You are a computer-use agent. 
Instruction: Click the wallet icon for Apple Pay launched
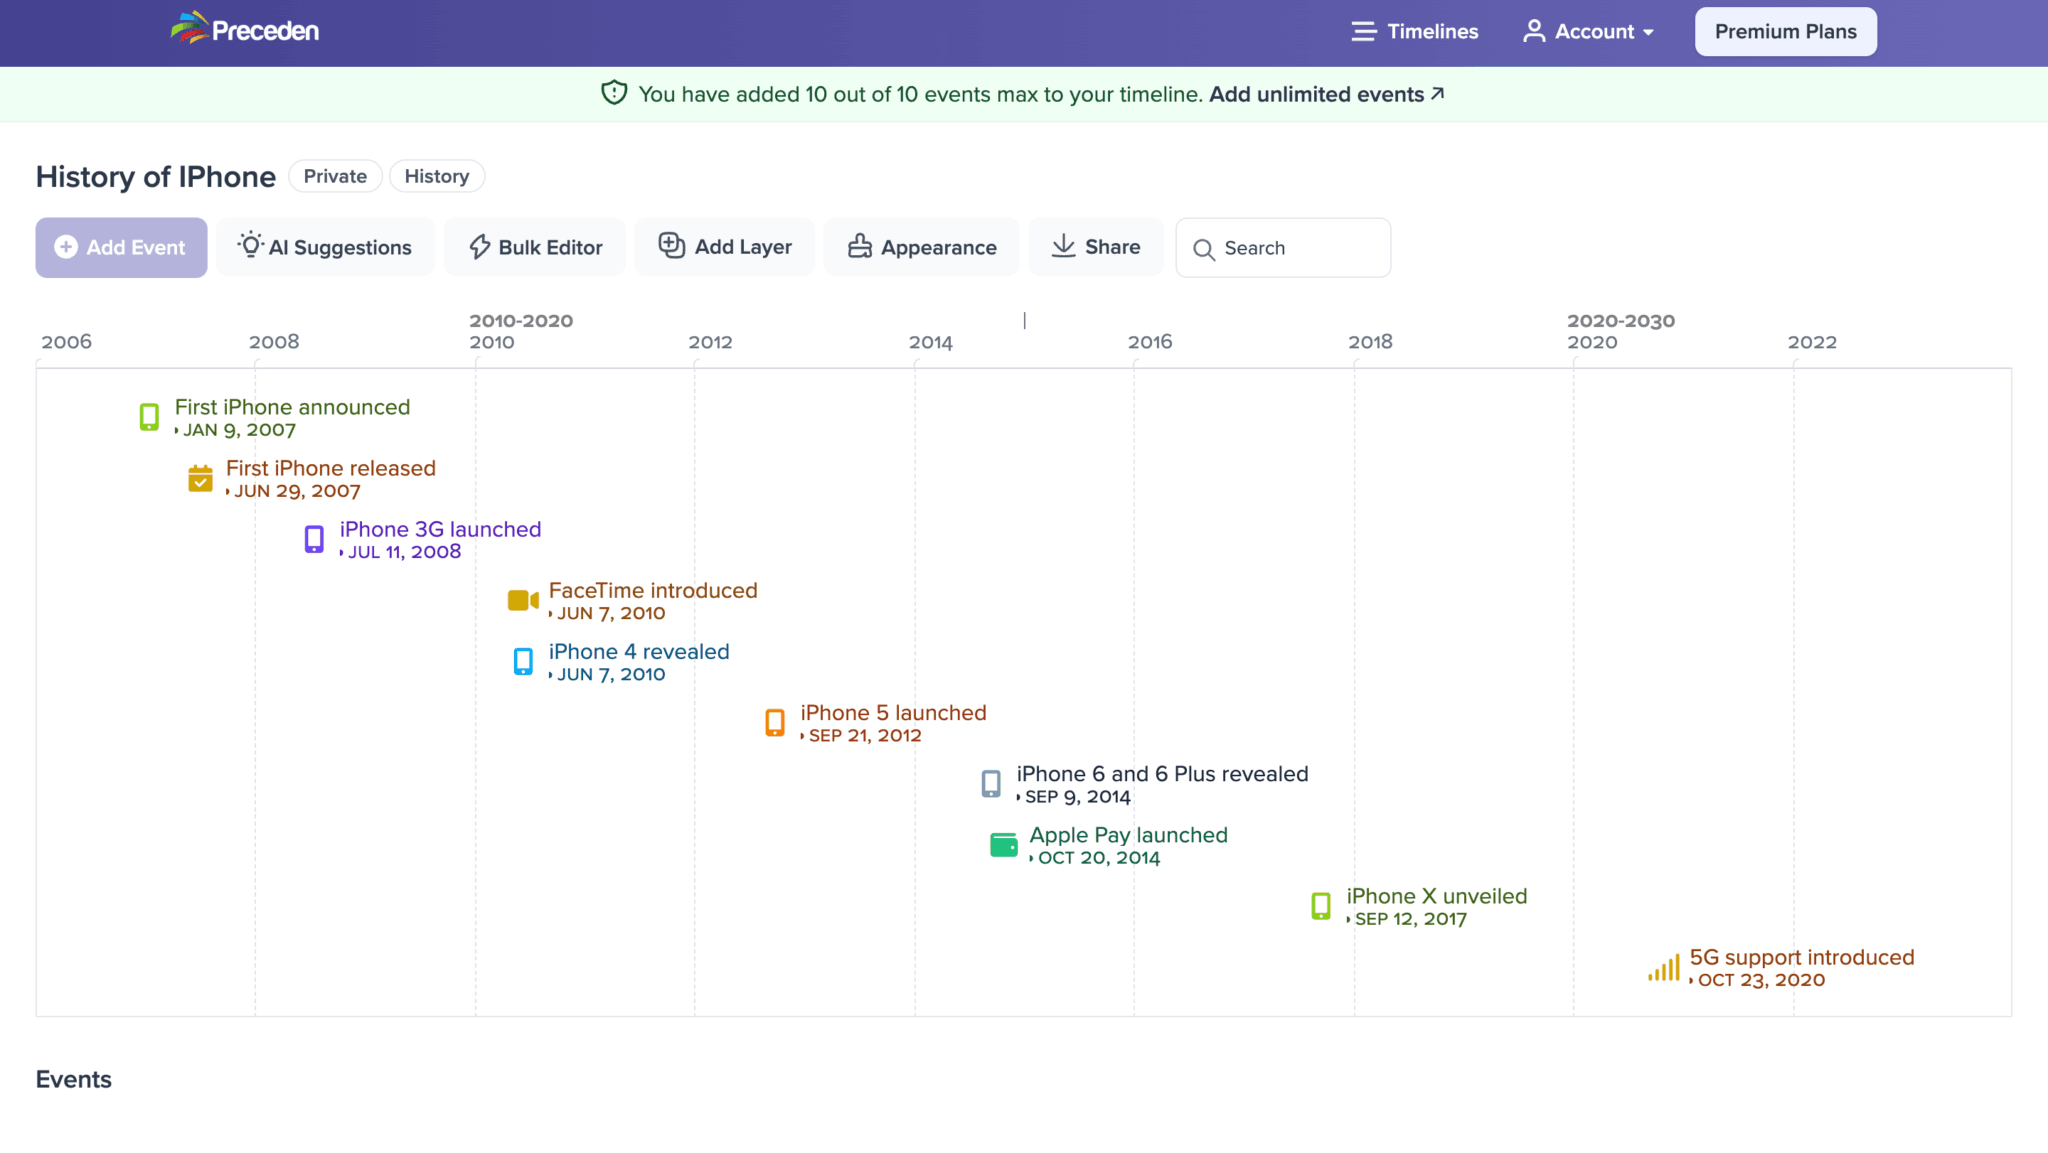pos(1003,845)
